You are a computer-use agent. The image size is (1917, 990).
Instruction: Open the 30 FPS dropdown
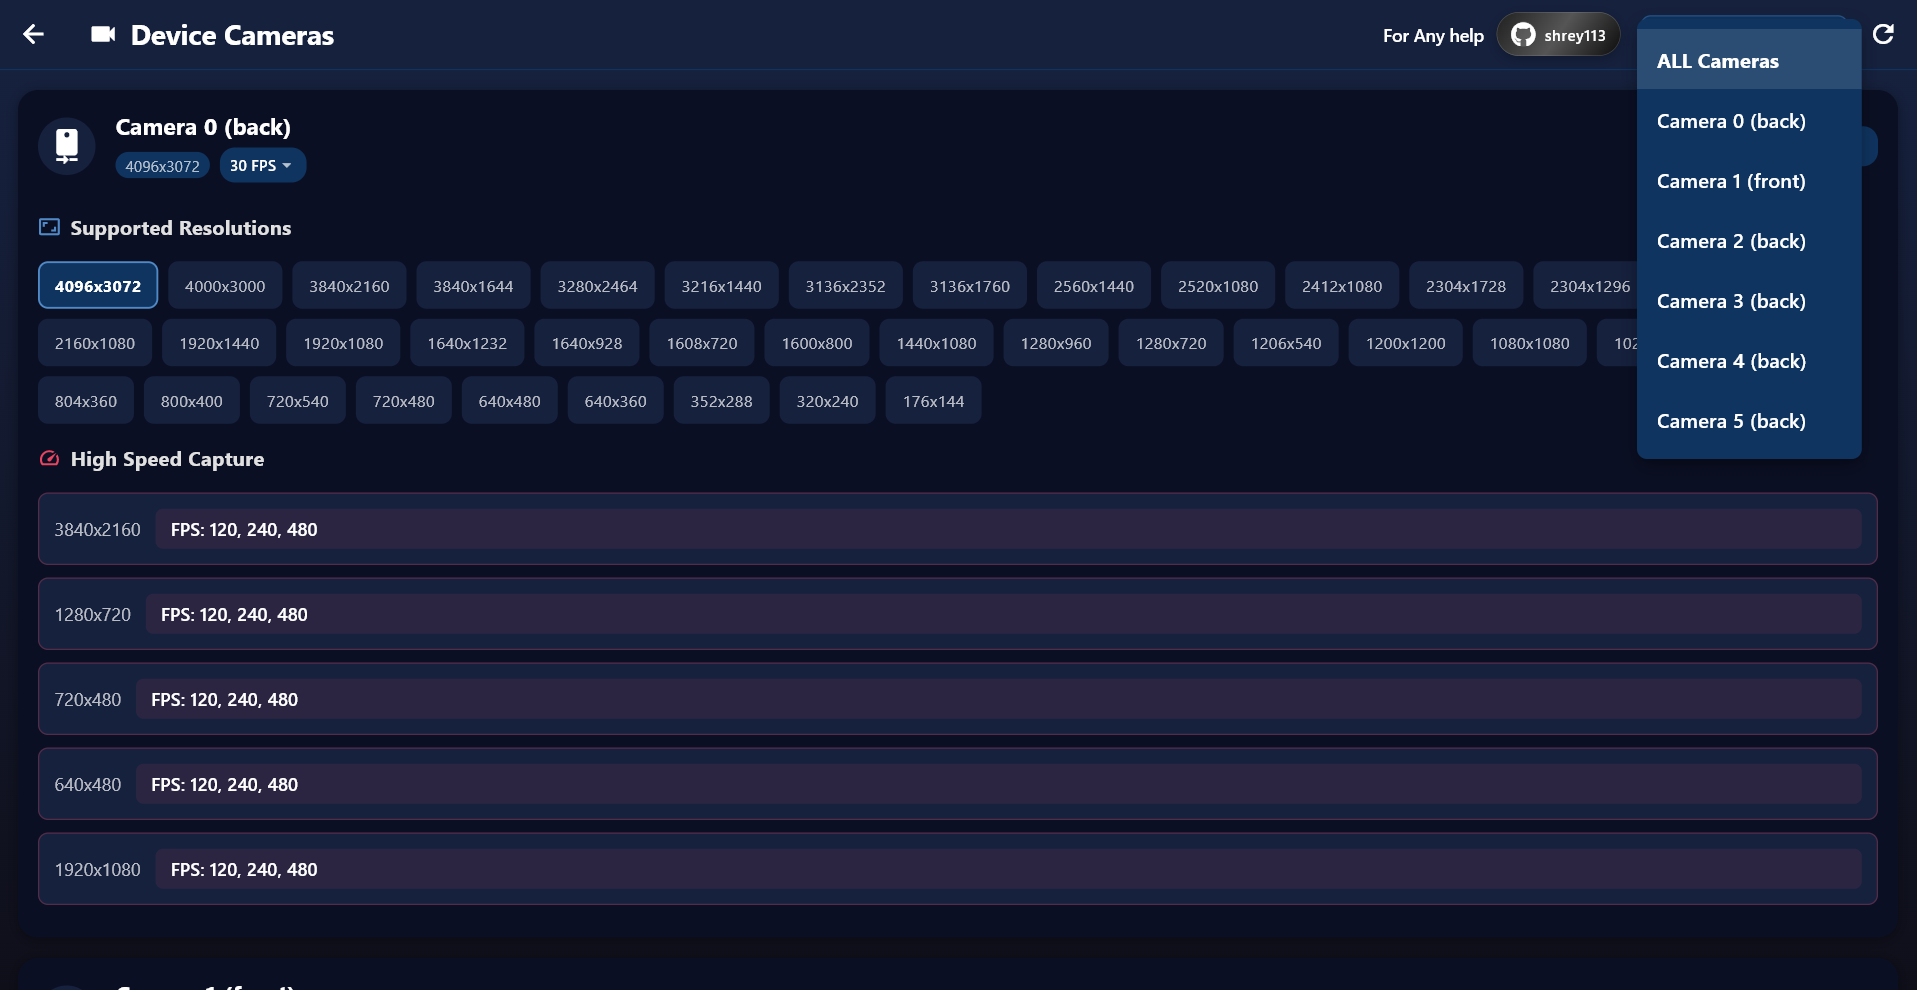[x=262, y=166]
